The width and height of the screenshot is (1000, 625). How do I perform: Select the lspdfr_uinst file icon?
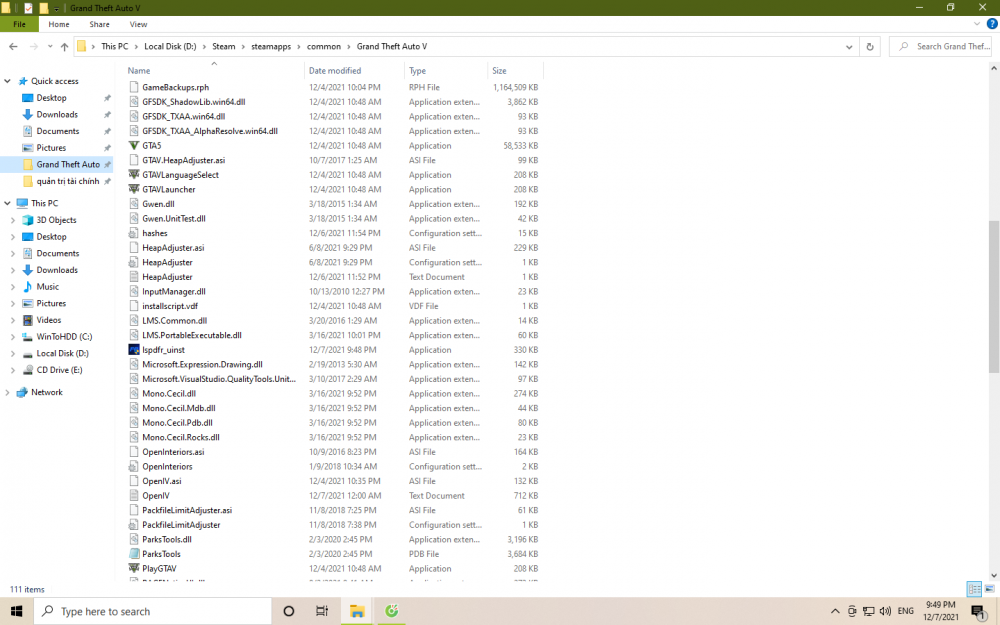coord(134,350)
